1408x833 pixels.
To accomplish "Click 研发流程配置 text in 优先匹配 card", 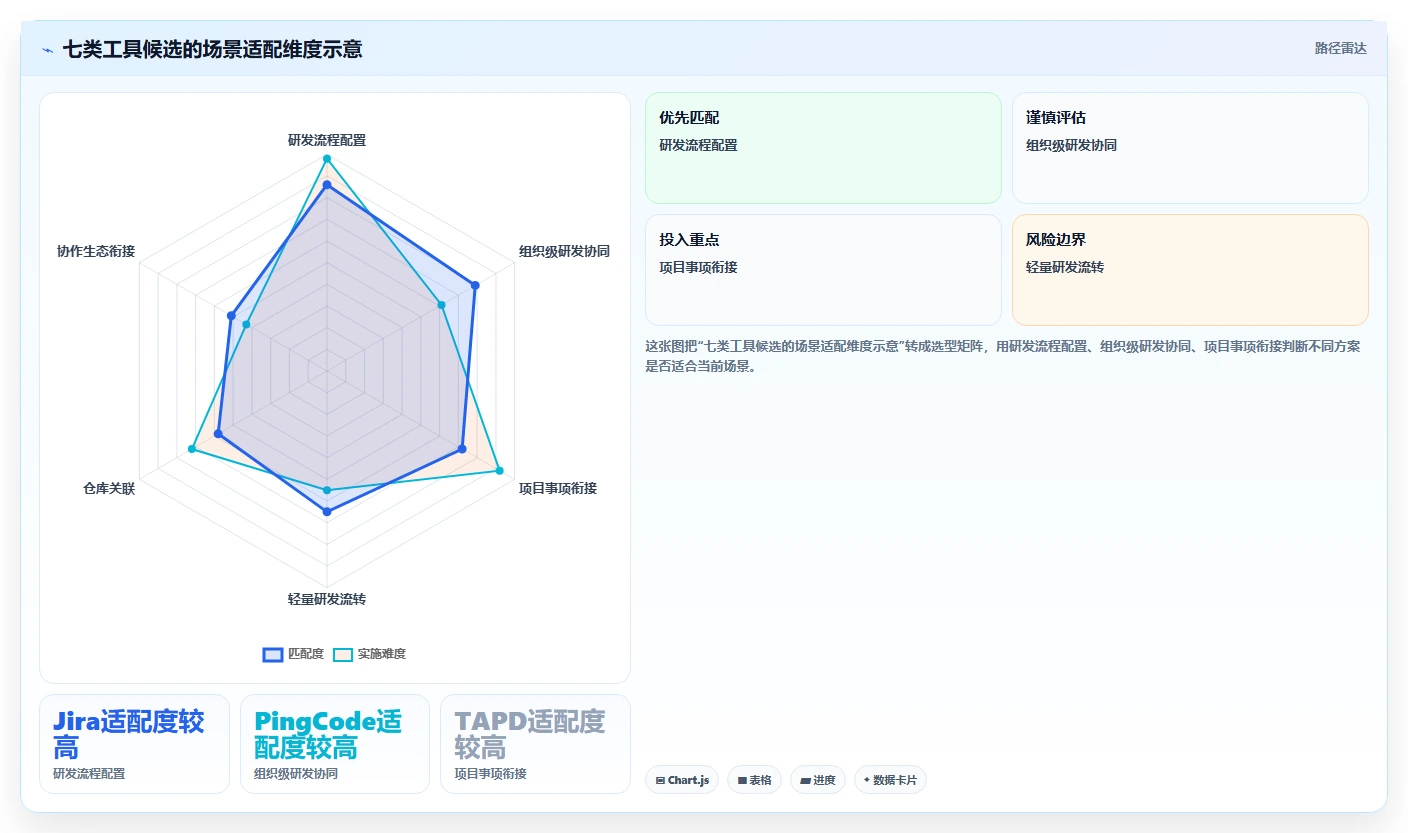I will coord(698,145).
